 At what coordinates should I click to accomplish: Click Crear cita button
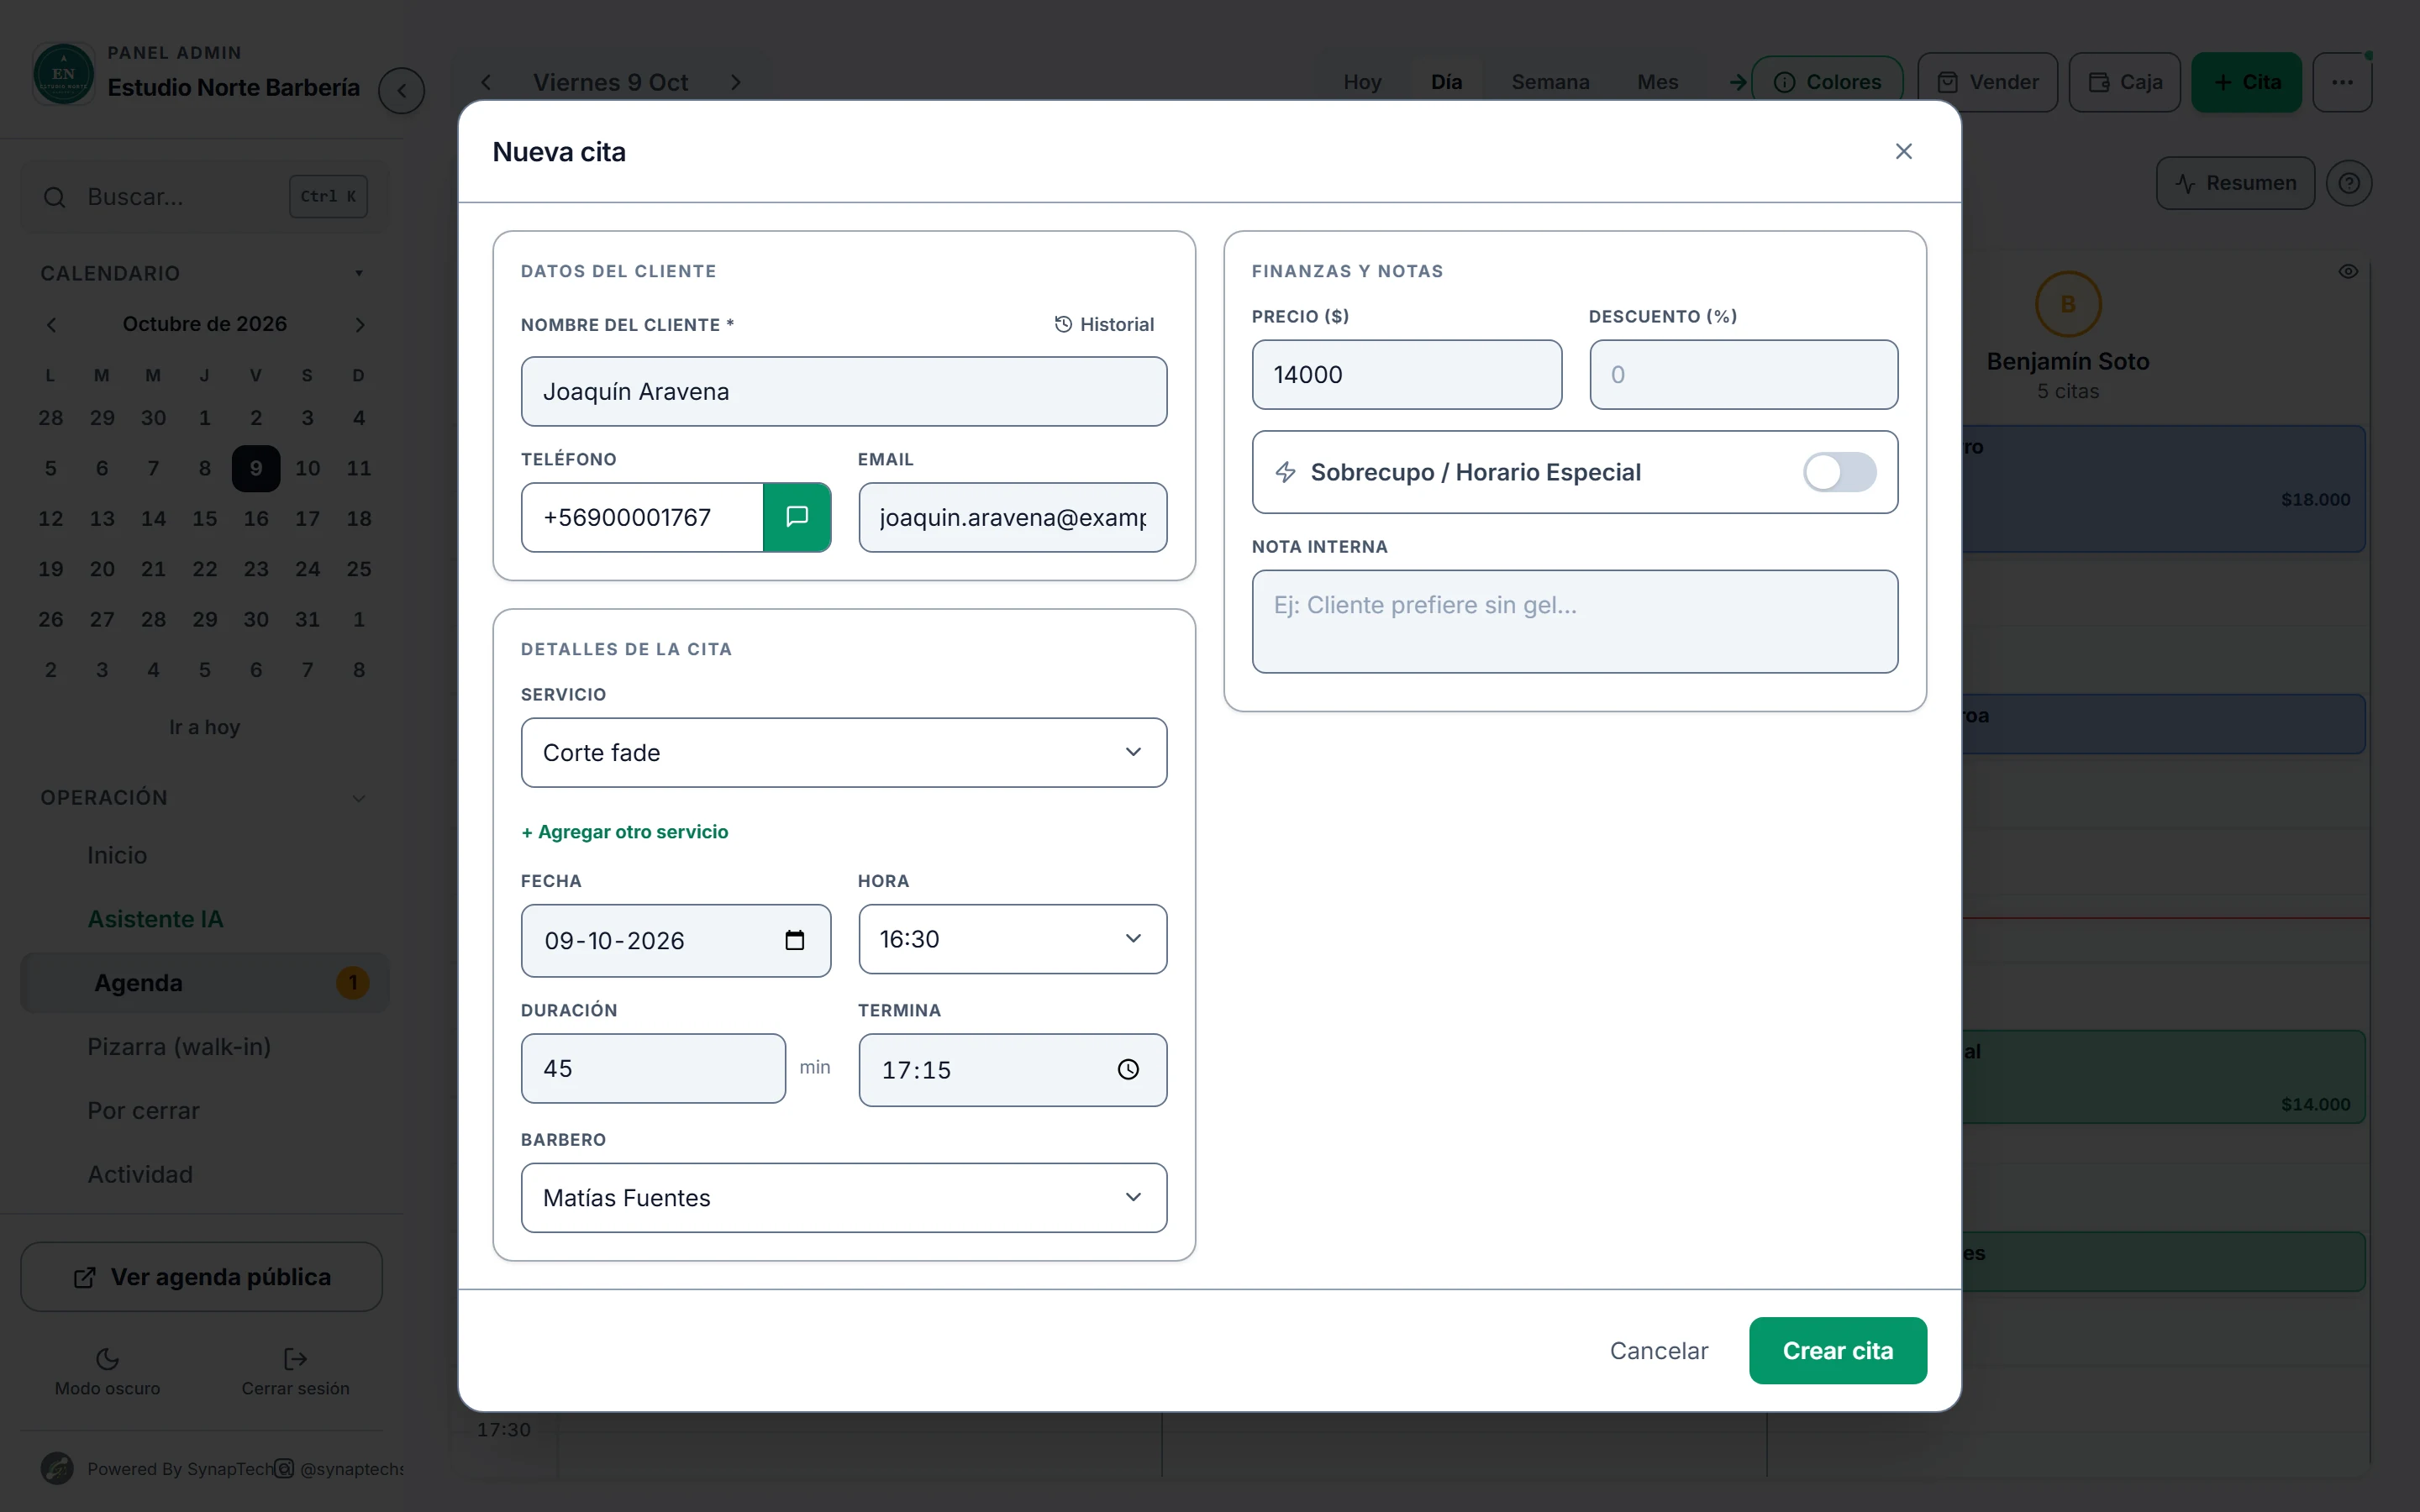1837,1350
